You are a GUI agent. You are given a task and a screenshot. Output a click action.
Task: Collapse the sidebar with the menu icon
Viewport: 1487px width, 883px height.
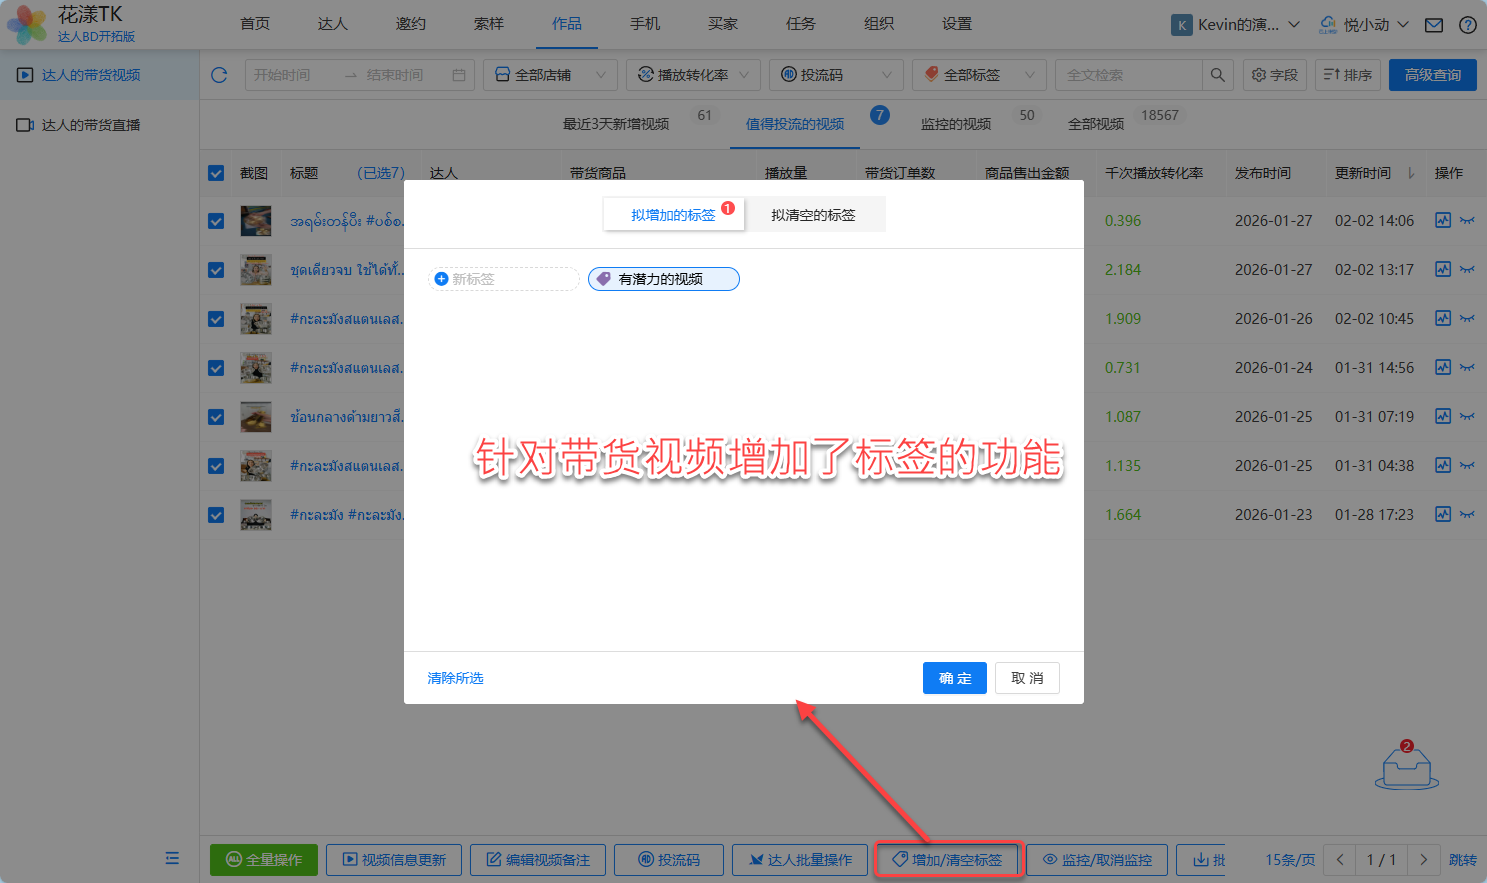pos(172,858)
